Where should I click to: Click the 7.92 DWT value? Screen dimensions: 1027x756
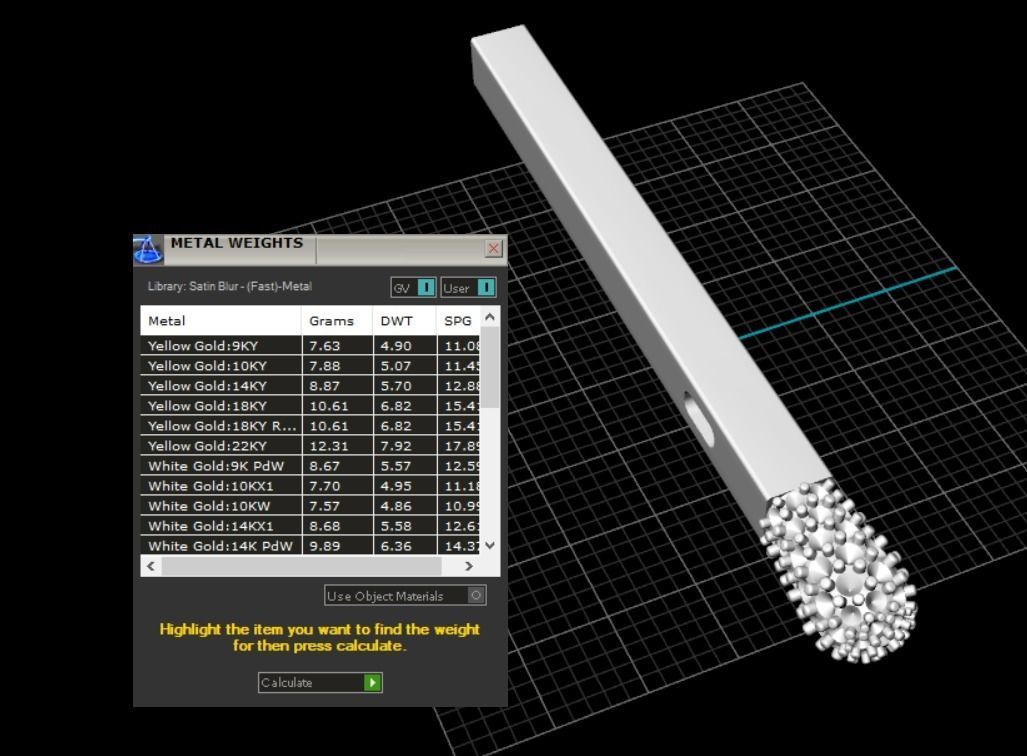396,445
